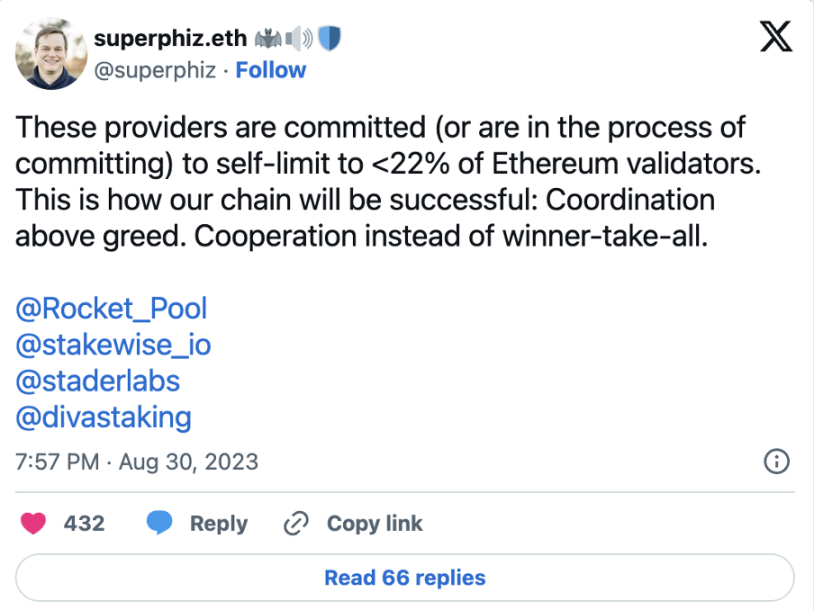Click the X logo icon
The image size is (814, 610).
(776, 38)
